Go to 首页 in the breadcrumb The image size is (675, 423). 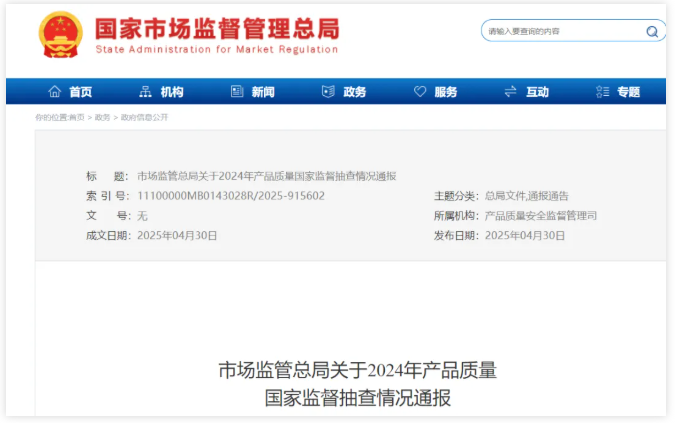pos(77,117)
